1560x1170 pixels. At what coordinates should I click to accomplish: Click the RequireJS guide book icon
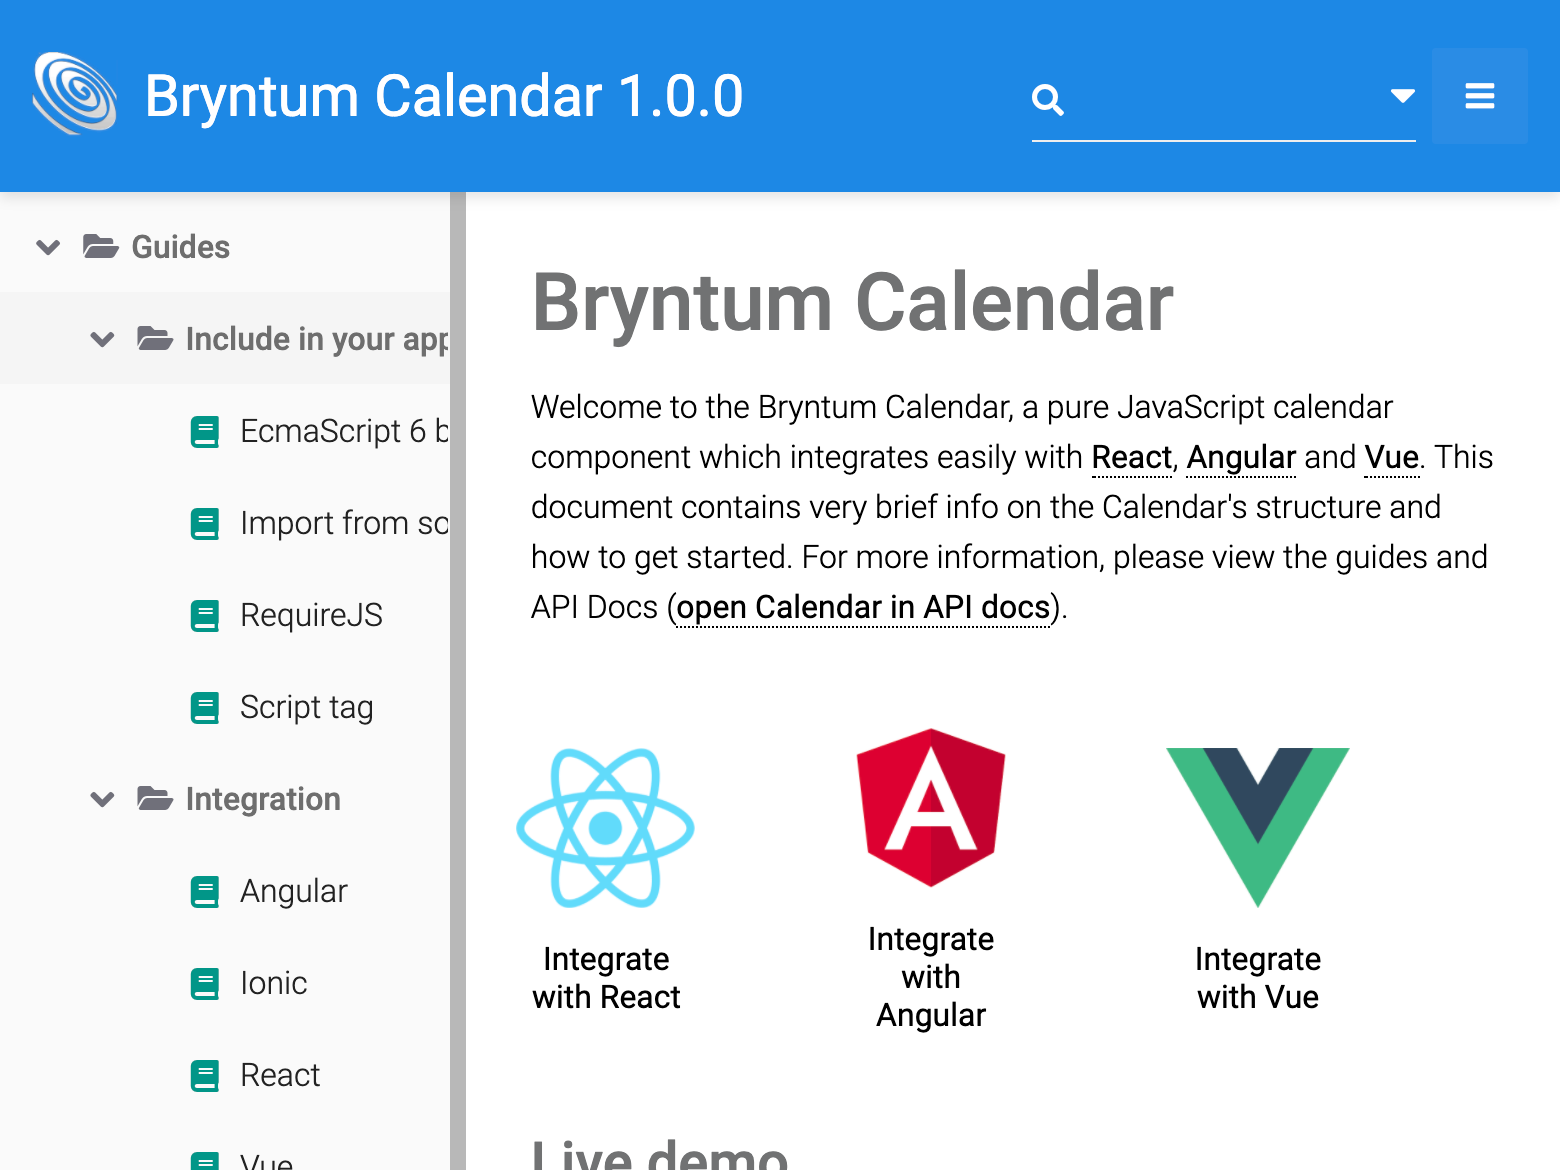coord(205,616)
